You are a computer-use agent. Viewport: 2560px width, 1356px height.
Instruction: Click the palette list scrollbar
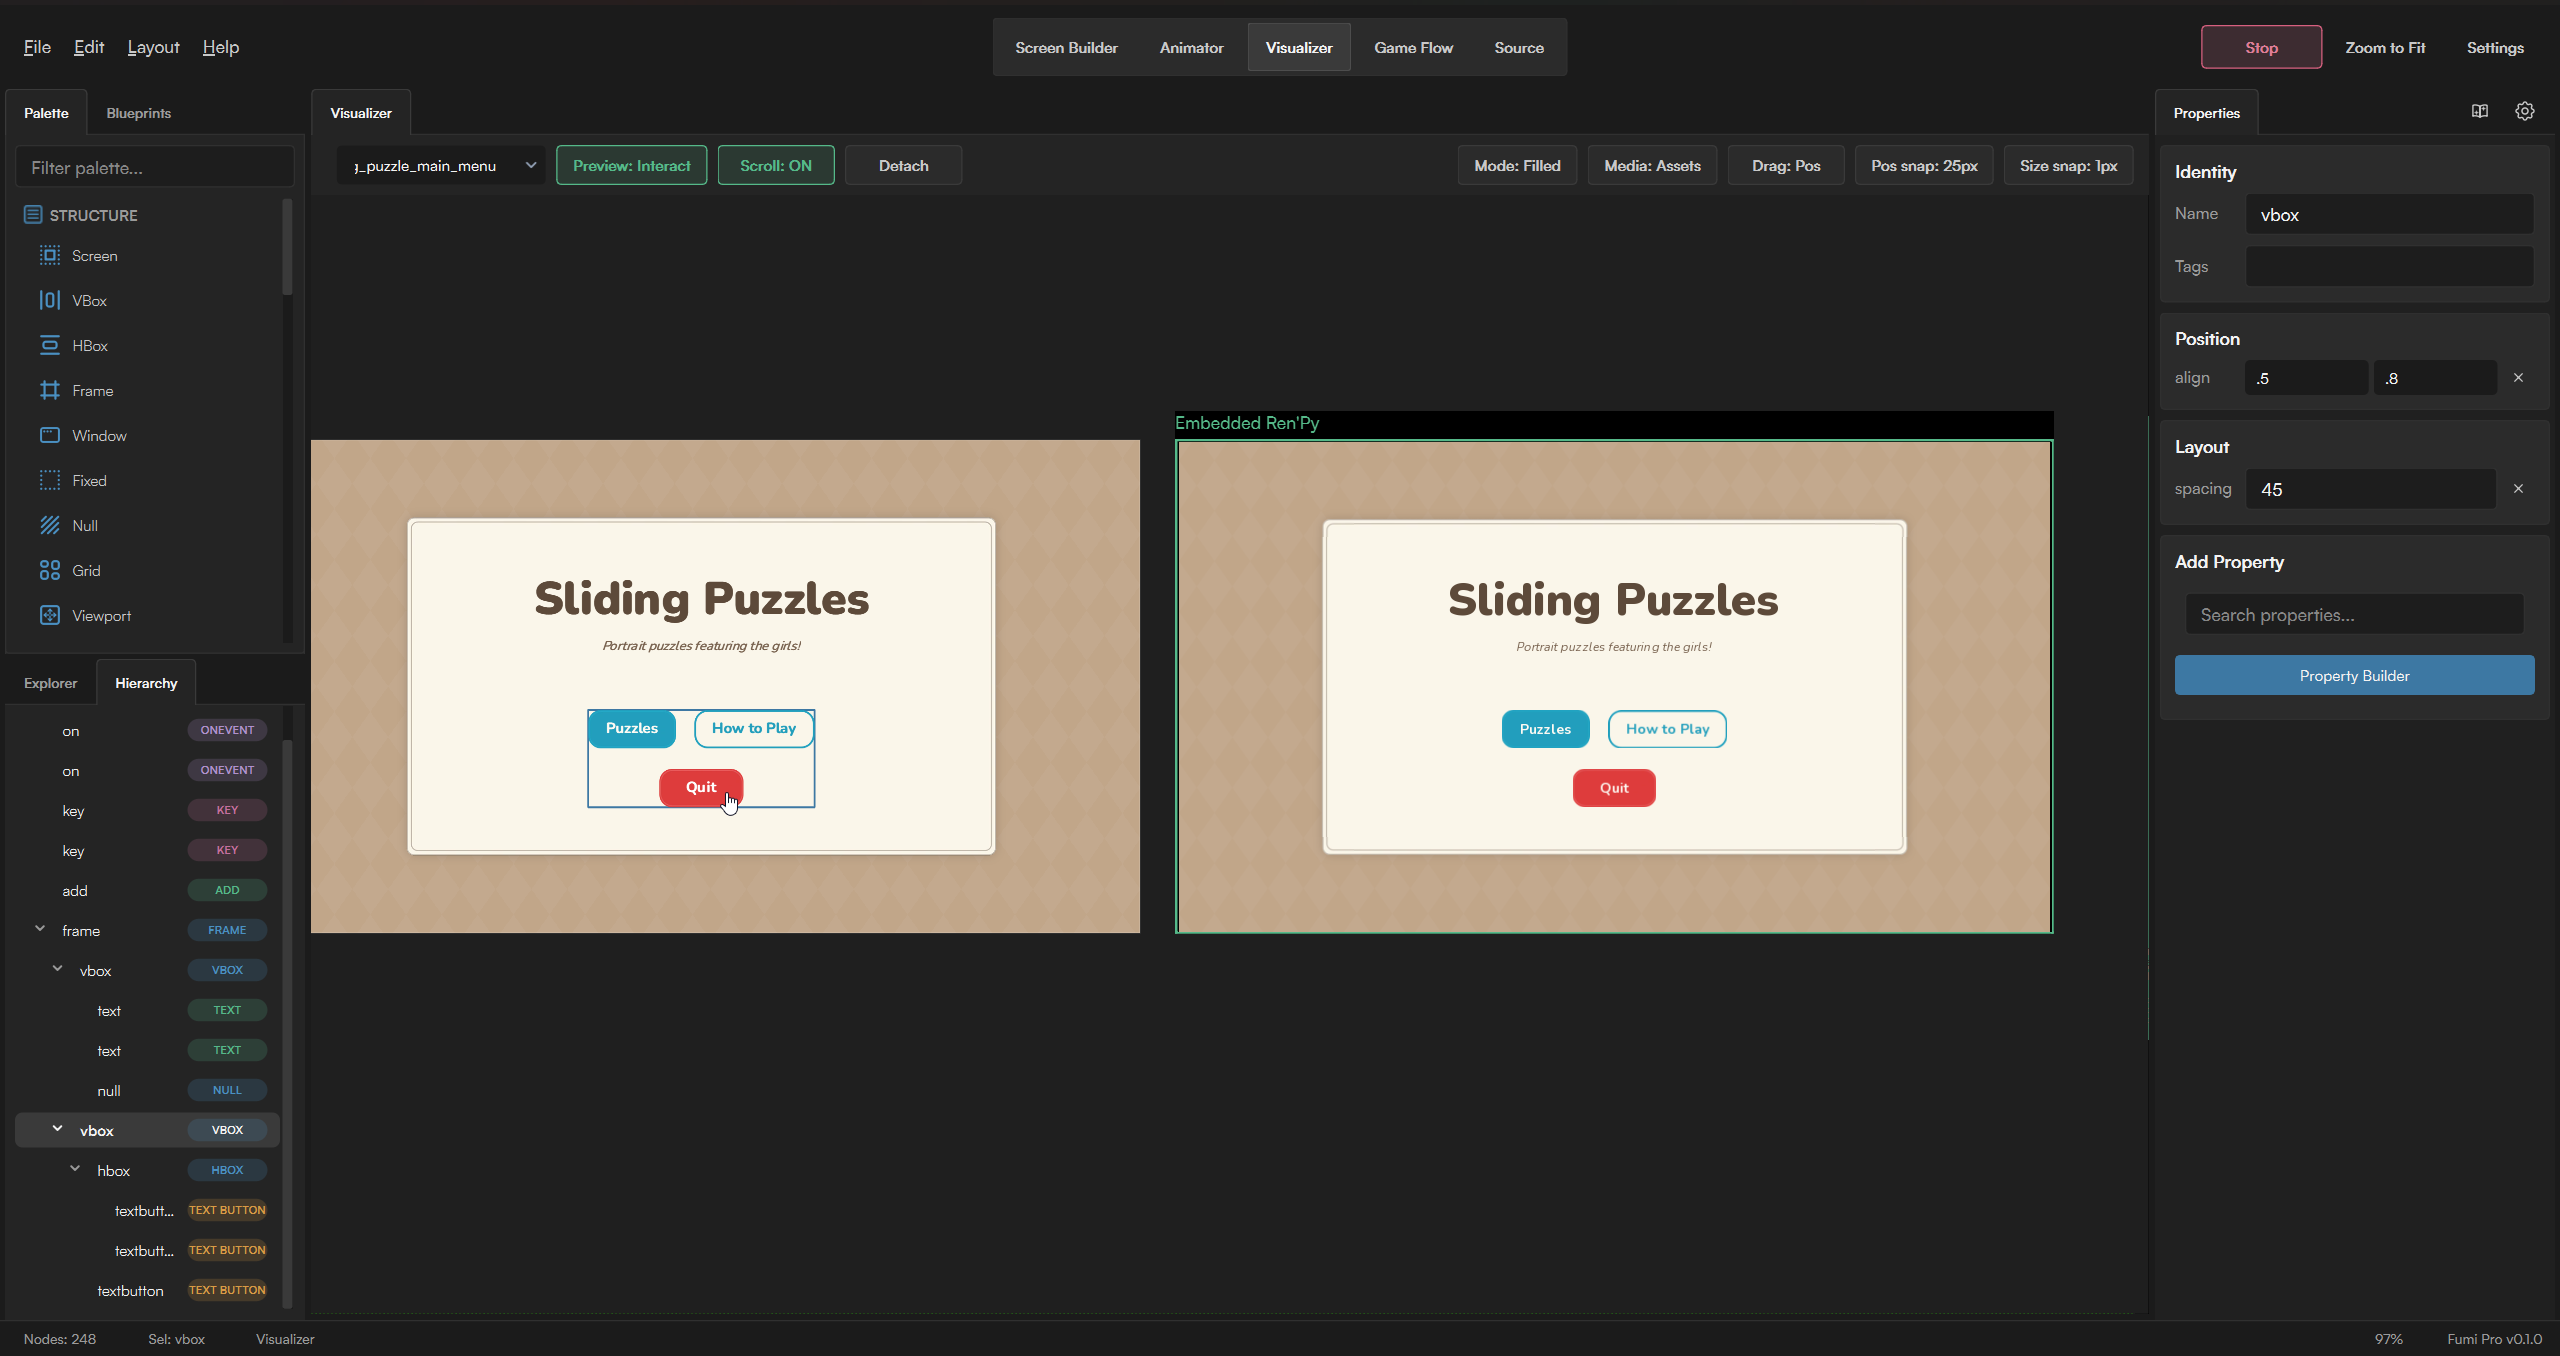(287, 247)
